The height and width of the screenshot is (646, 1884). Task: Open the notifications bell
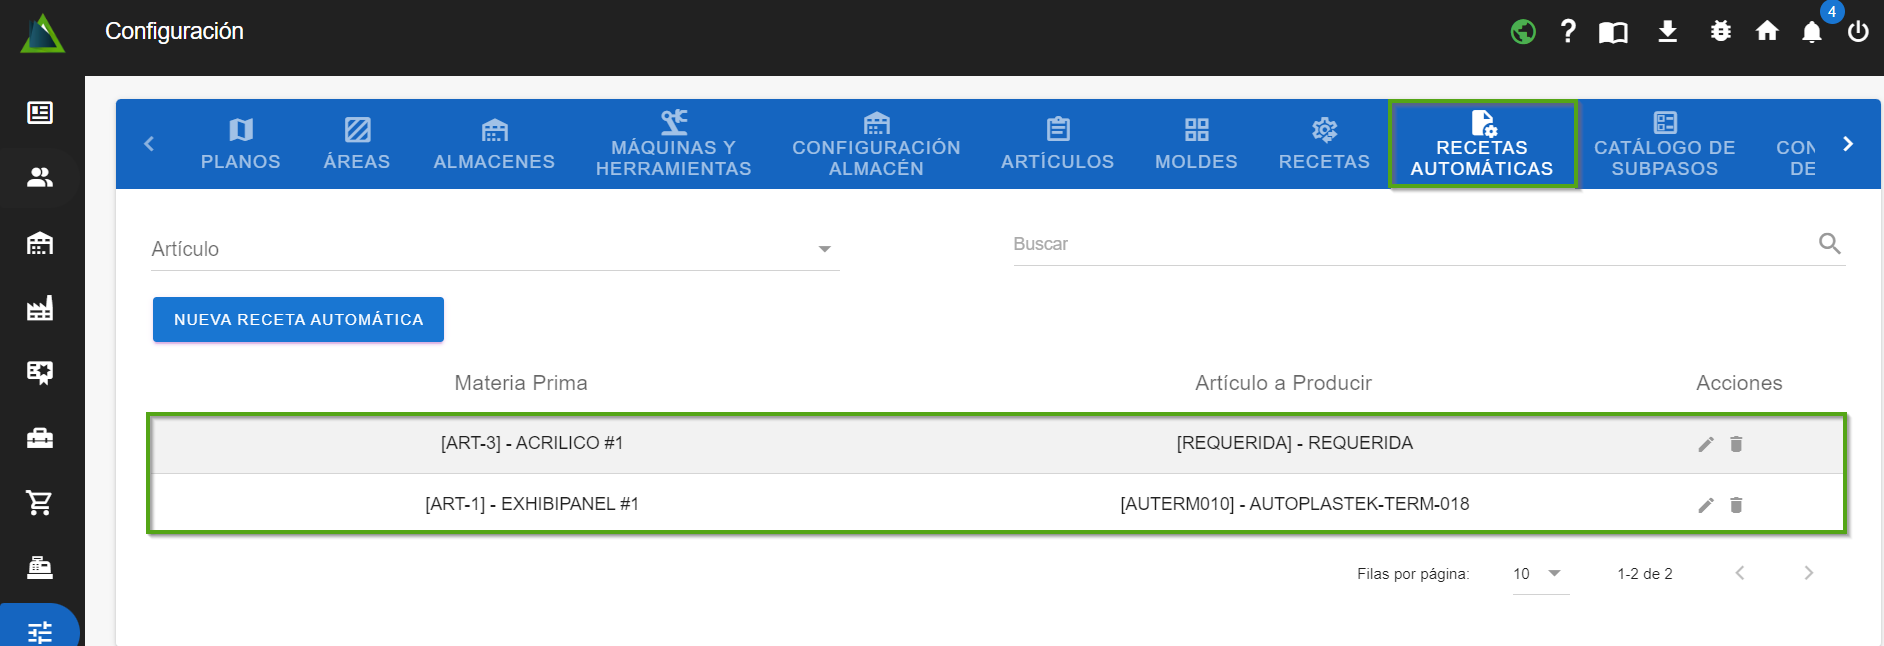tap(1812, 32)
